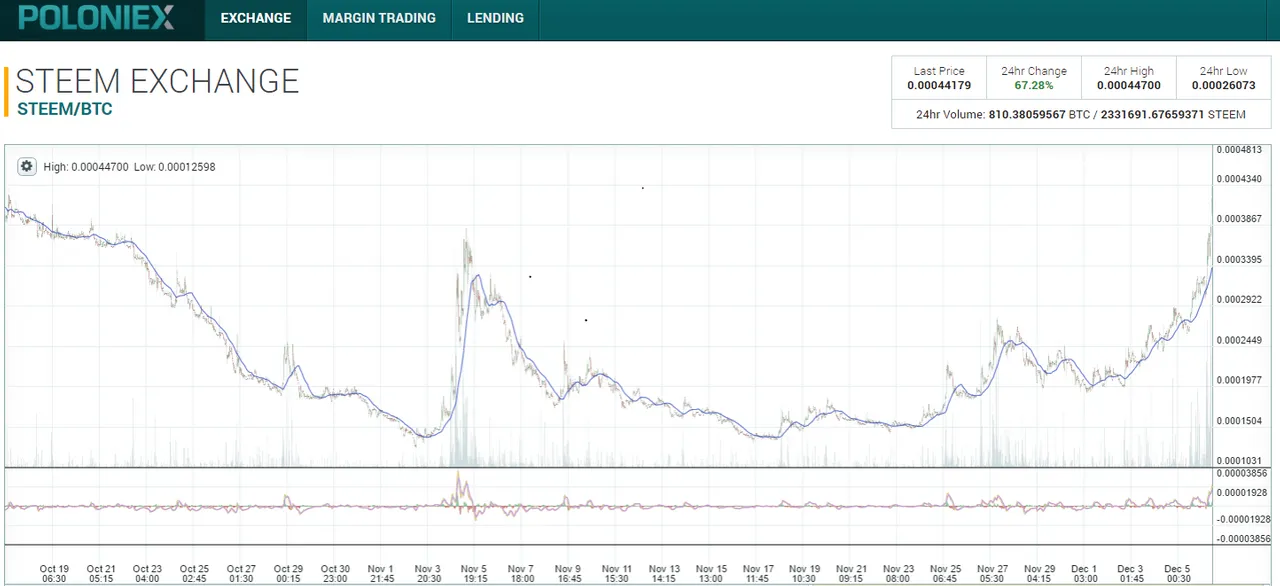
Task: Click y-axis price label 0.0001031
Action: coord(1239,460)
